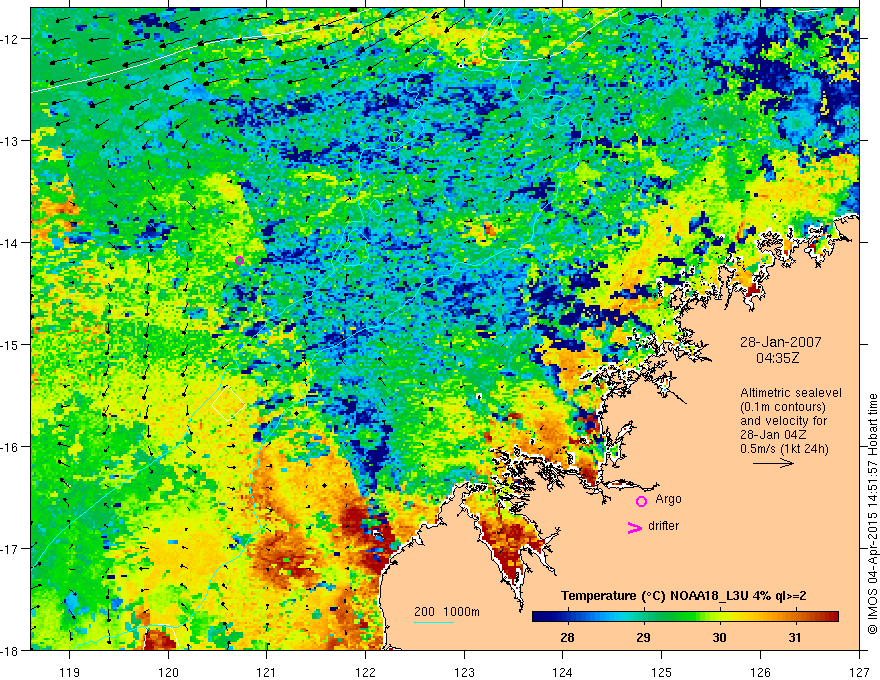Click the Argo float circle near 14°S
Image resolution: width=880 pixels, height=680 pixels.
240,260
